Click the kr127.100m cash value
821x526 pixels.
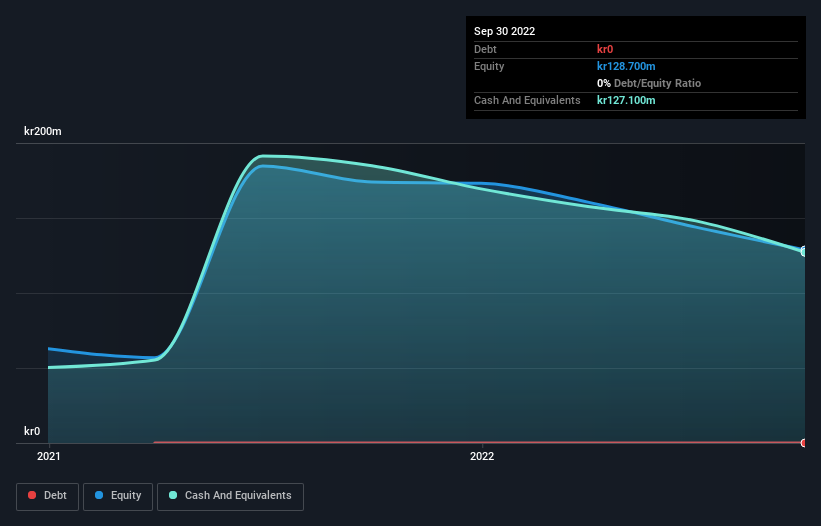tap(626, 100)
